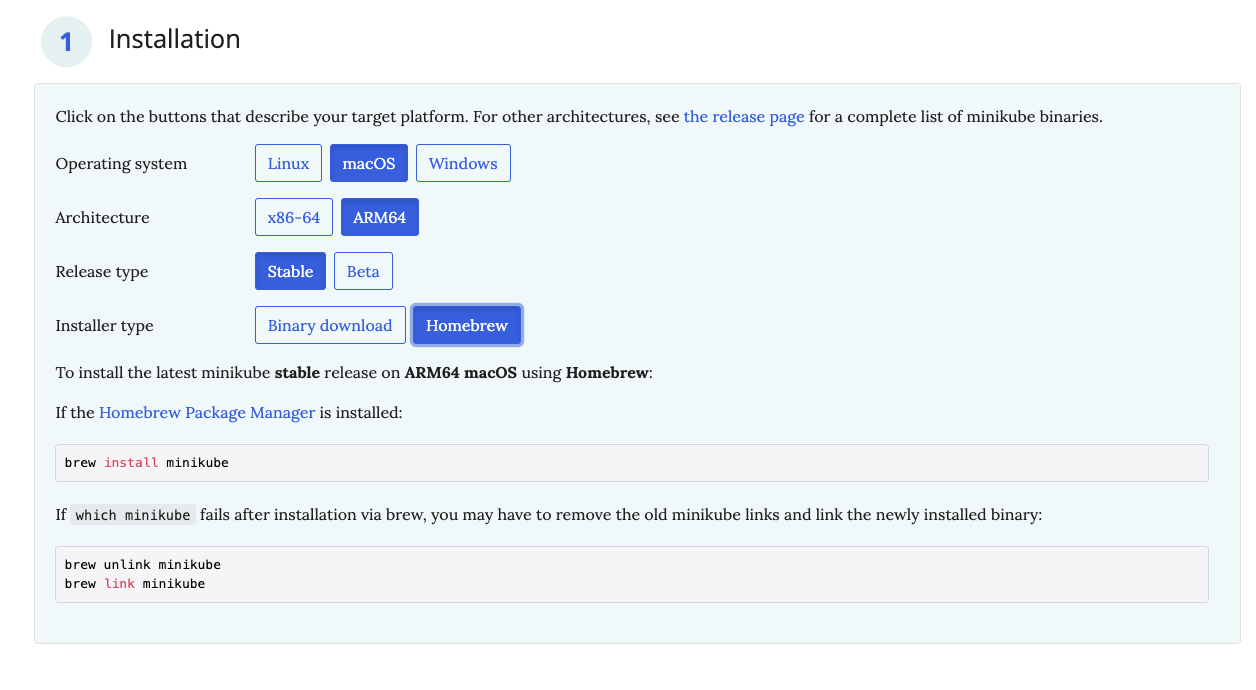Click the 'brew link minikube' code line

(x=135, y=584)
